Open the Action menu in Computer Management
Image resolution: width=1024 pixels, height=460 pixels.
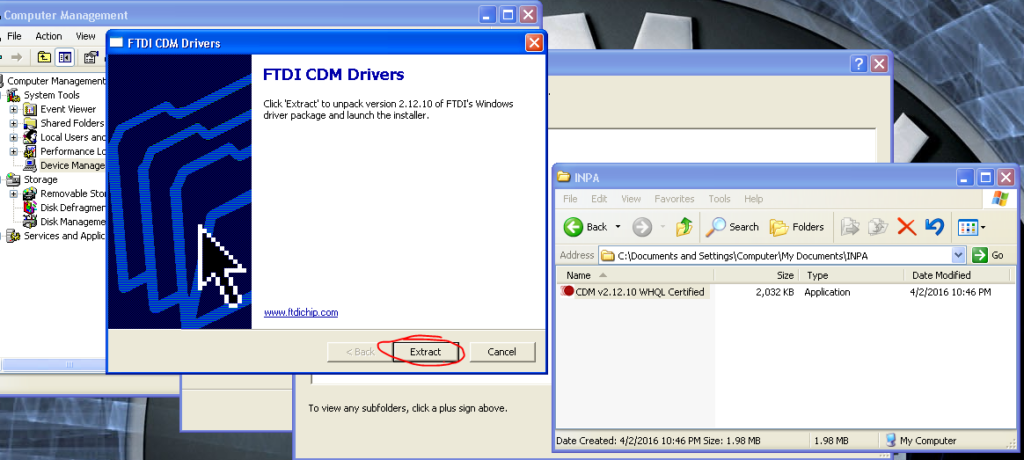click(x=48, y=36)
